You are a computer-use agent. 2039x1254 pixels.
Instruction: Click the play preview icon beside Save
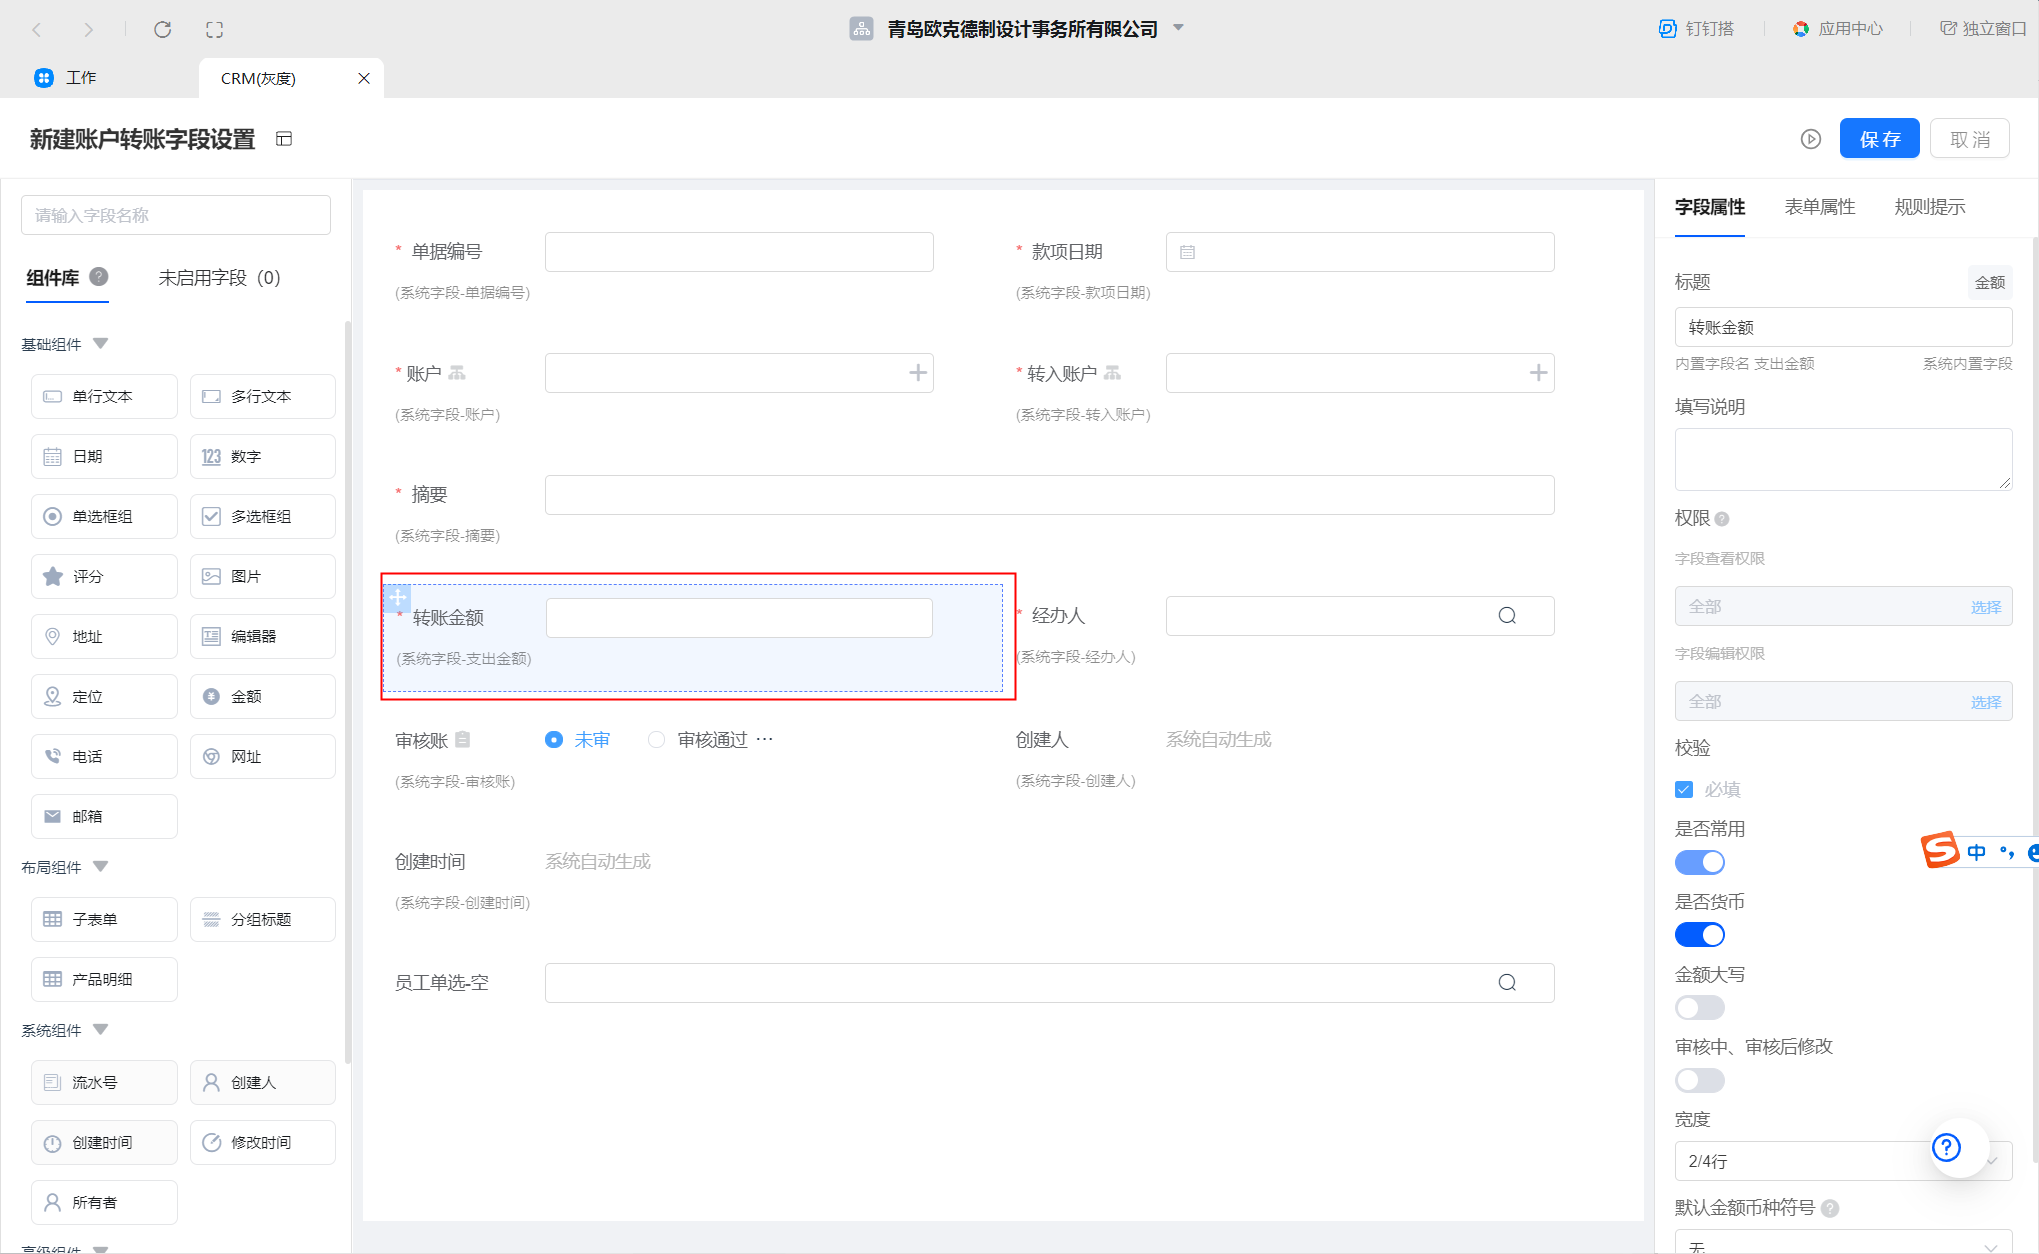point(1810,139)
